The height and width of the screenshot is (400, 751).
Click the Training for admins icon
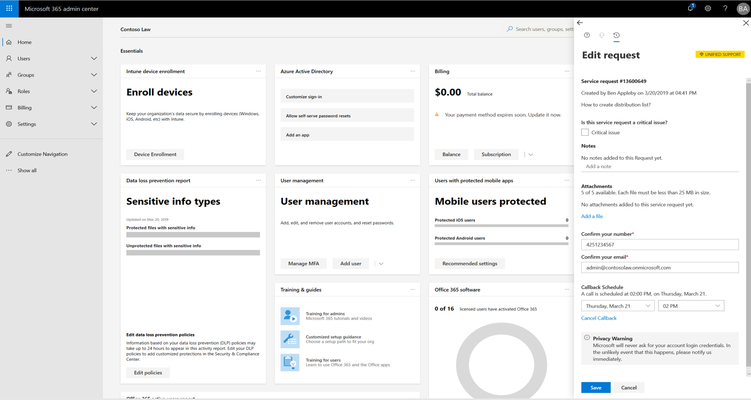tap(290, 316)
